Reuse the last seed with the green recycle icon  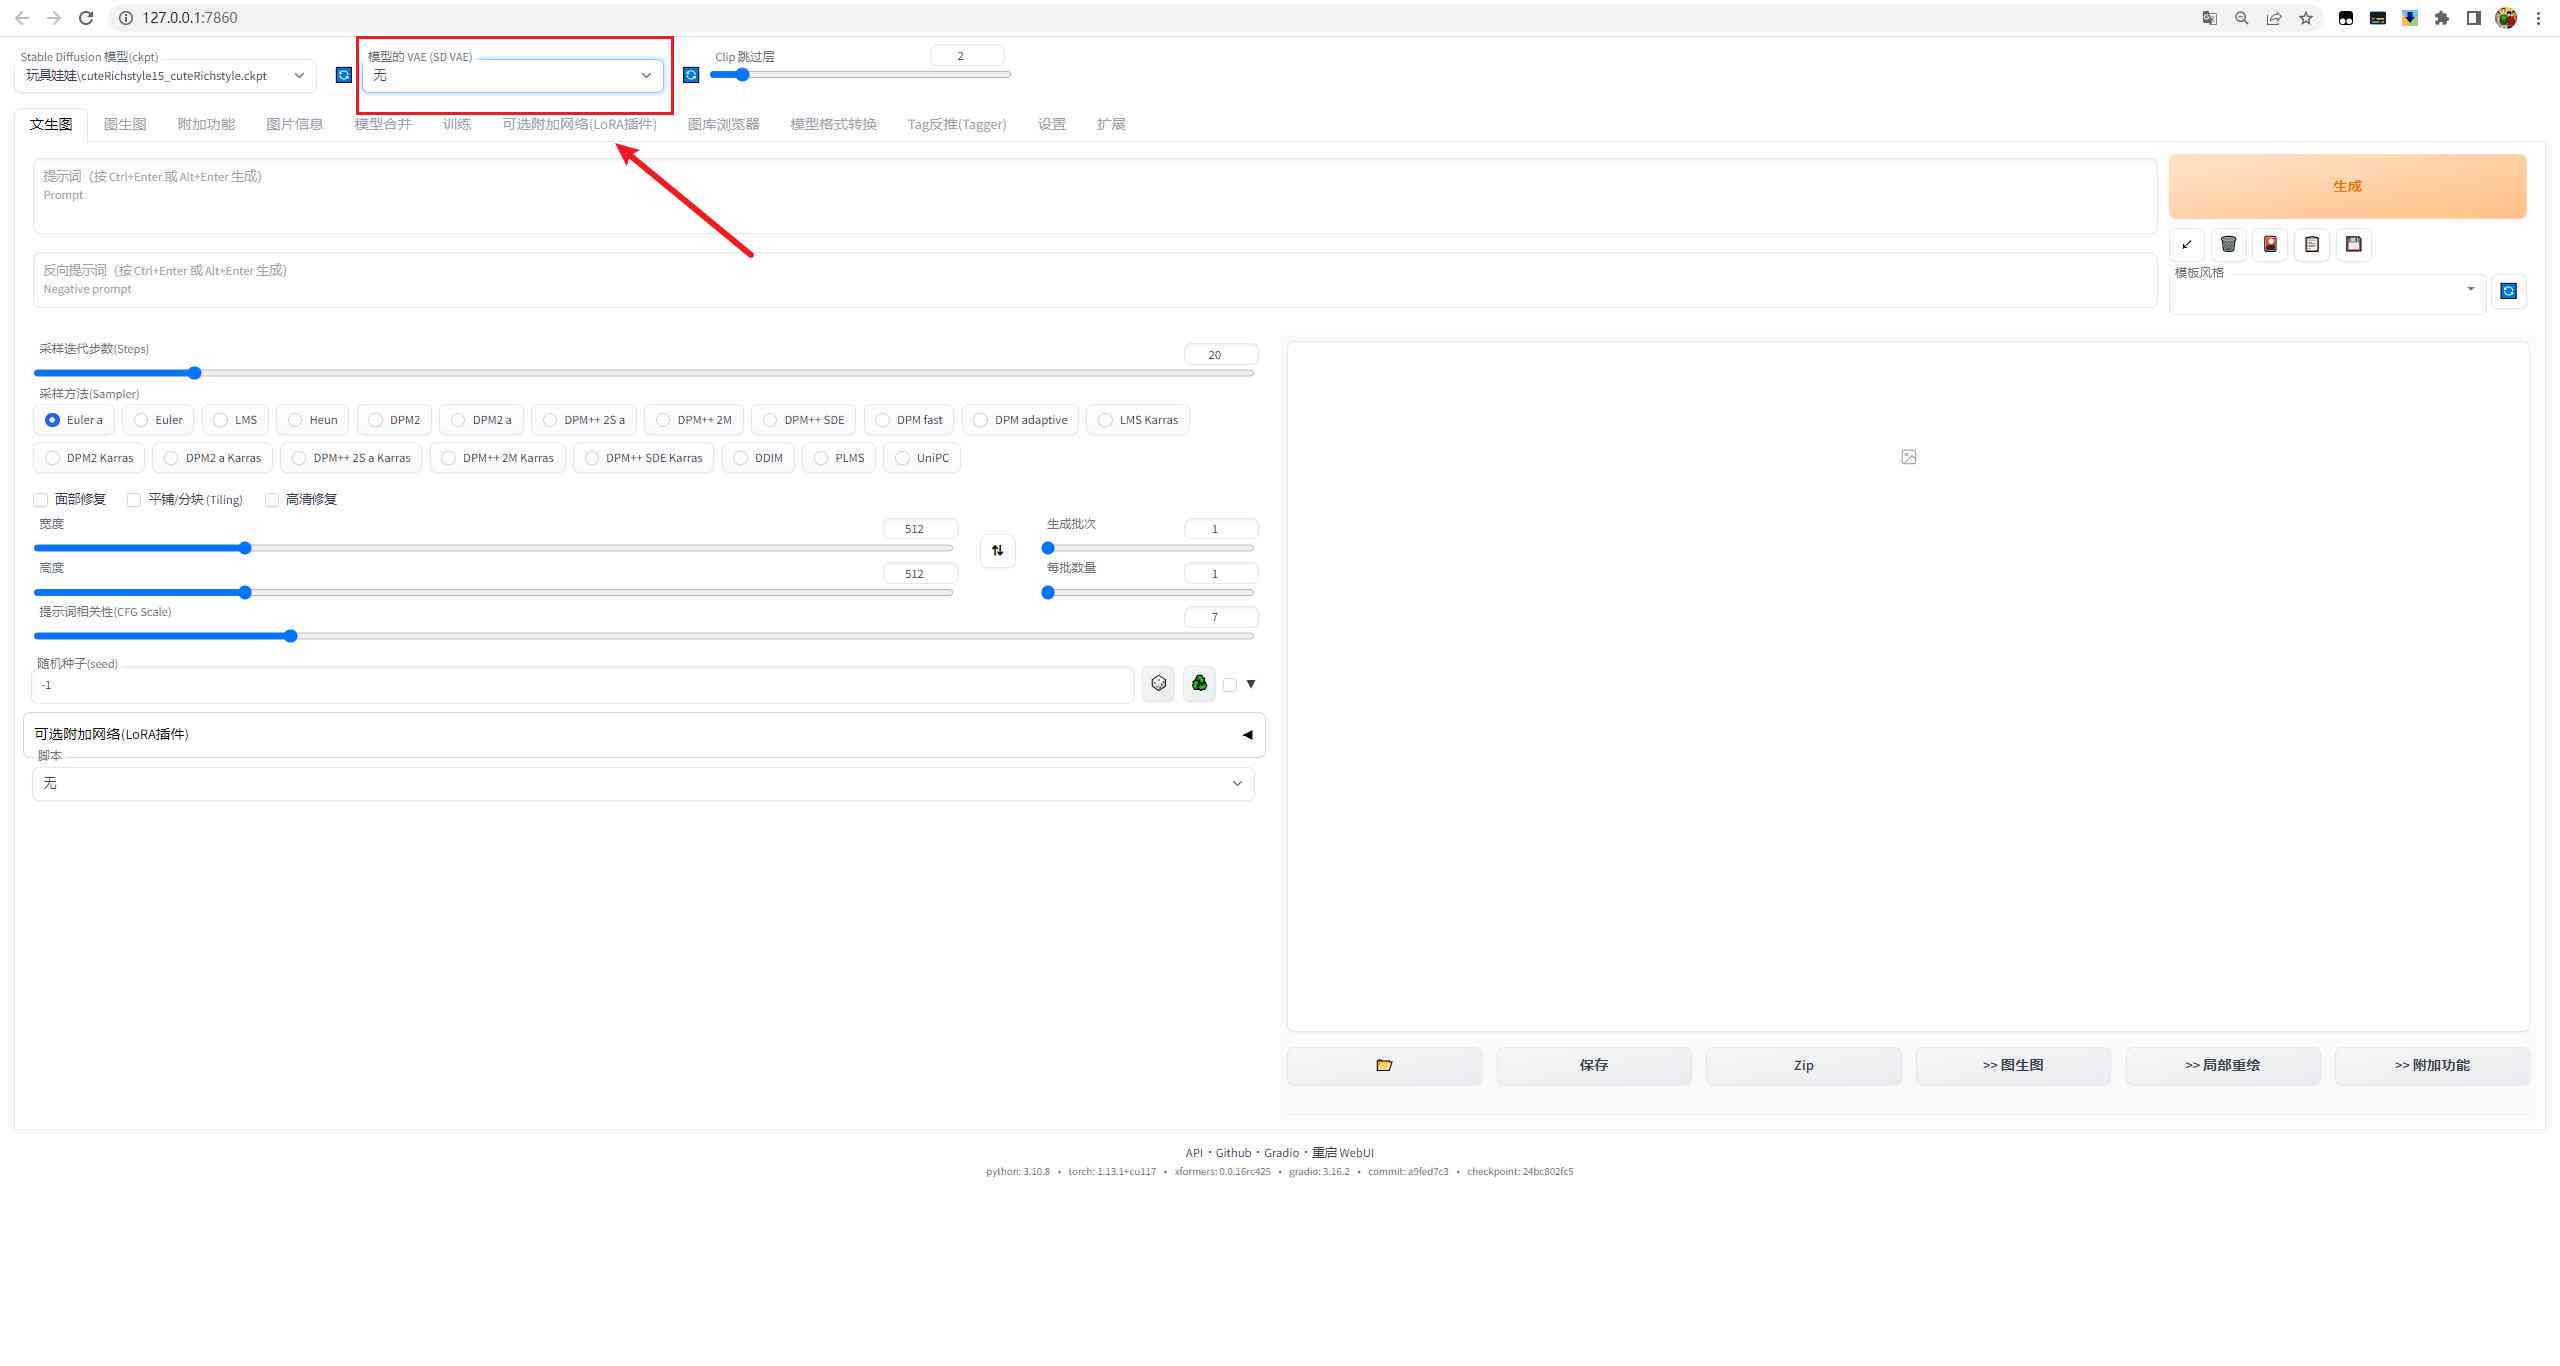point(1199,684)
